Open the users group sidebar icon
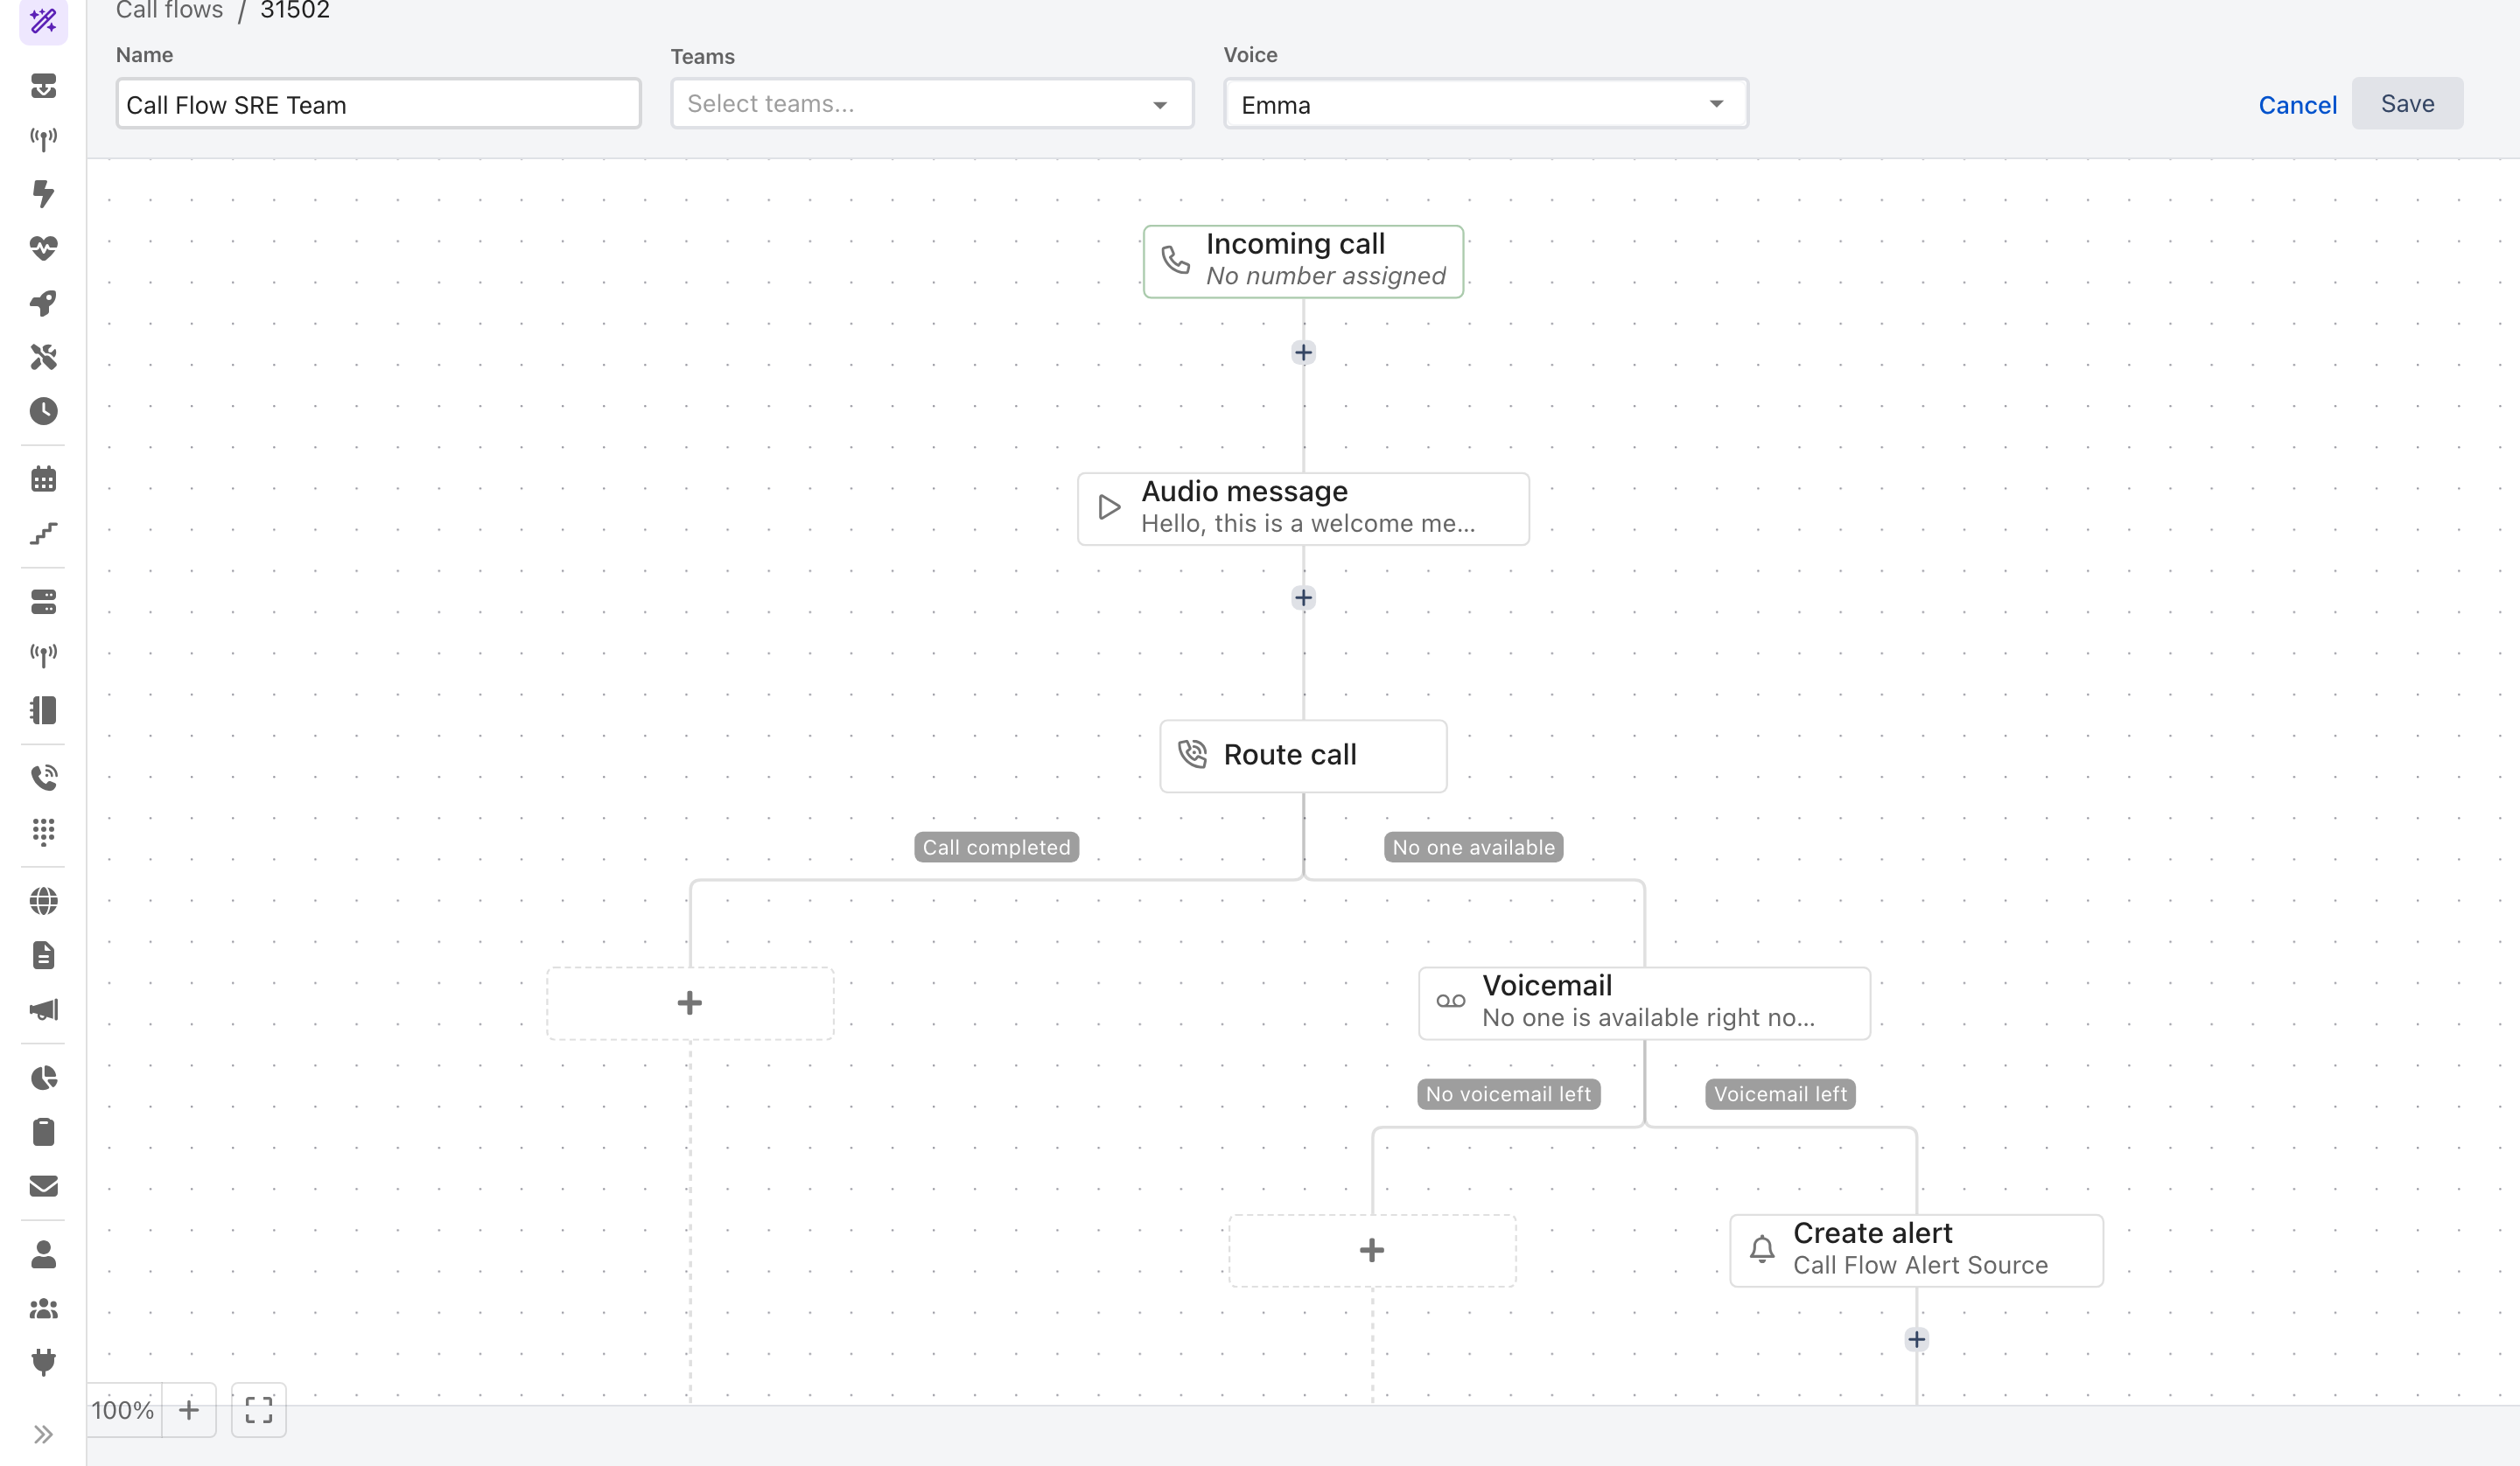 (43, 1308)
